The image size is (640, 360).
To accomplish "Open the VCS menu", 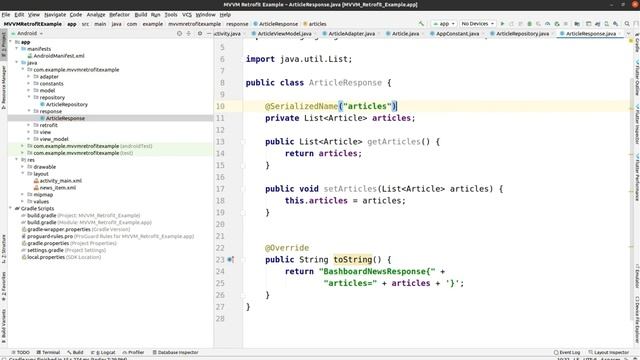I will click(187, 15).
